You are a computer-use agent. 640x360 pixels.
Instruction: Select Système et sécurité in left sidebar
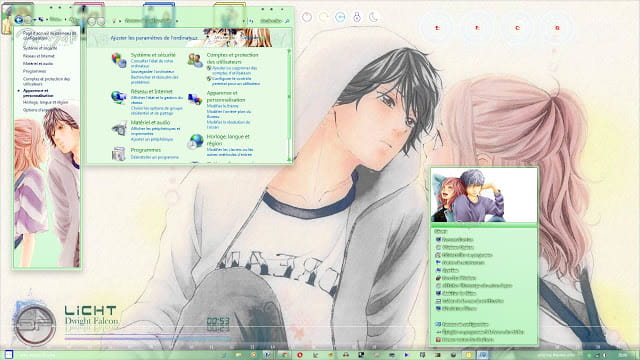pos(40,48)
